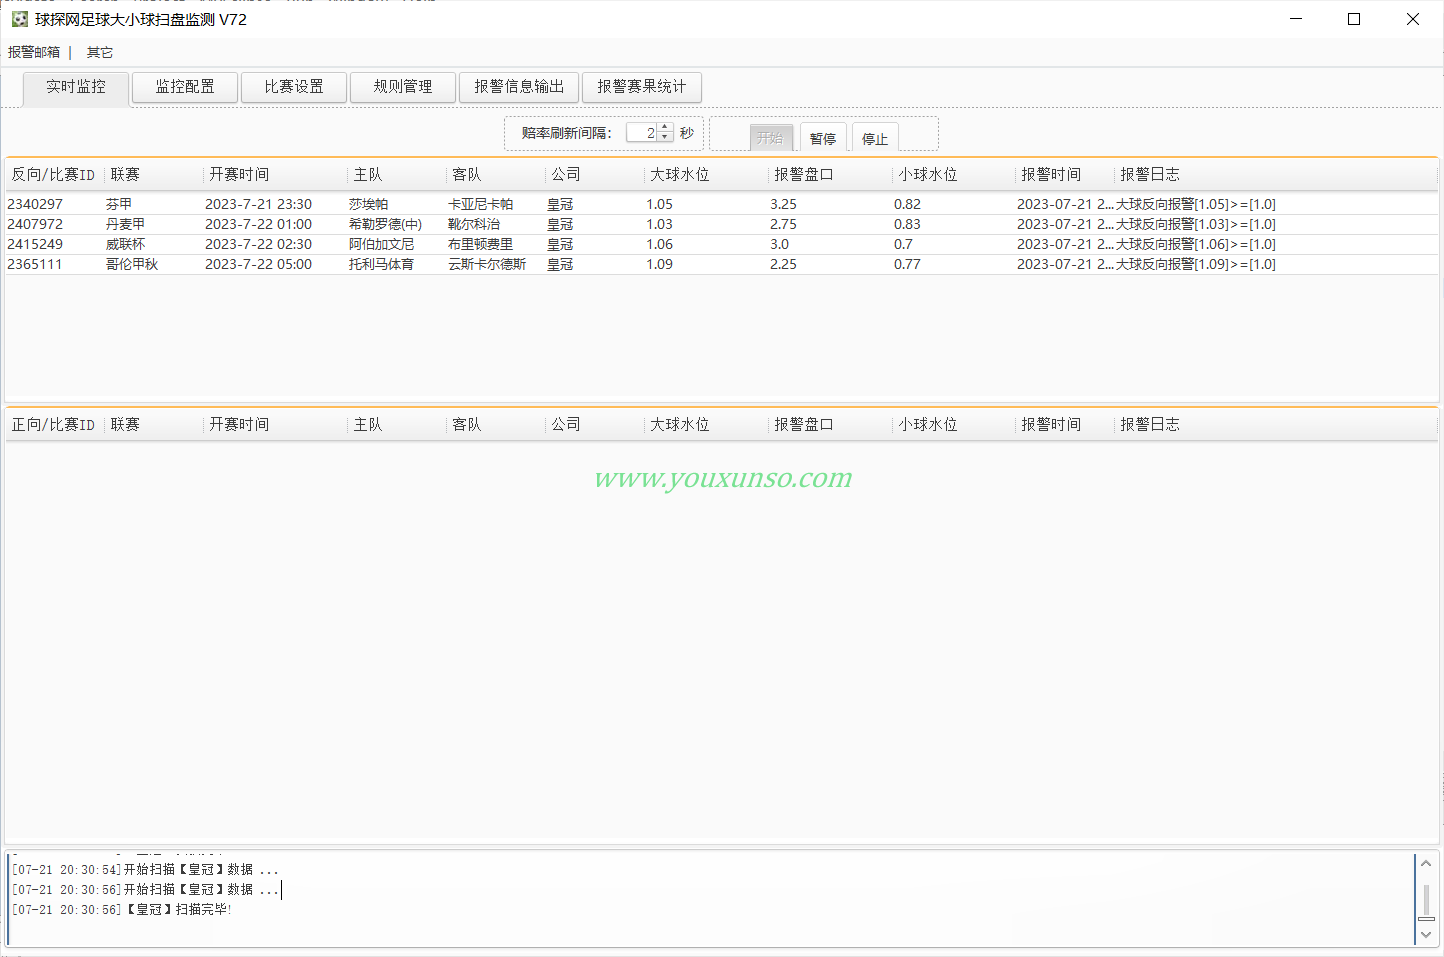Decrease the odds refresh interval with down arrow

pyautogui.click(x=666, y=138)
